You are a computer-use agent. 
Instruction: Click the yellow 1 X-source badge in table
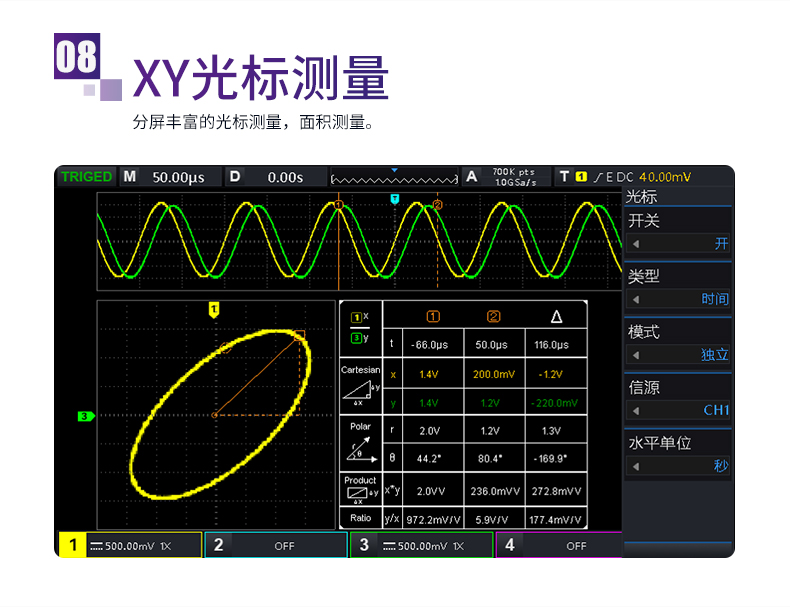click(x=356, y=317)
